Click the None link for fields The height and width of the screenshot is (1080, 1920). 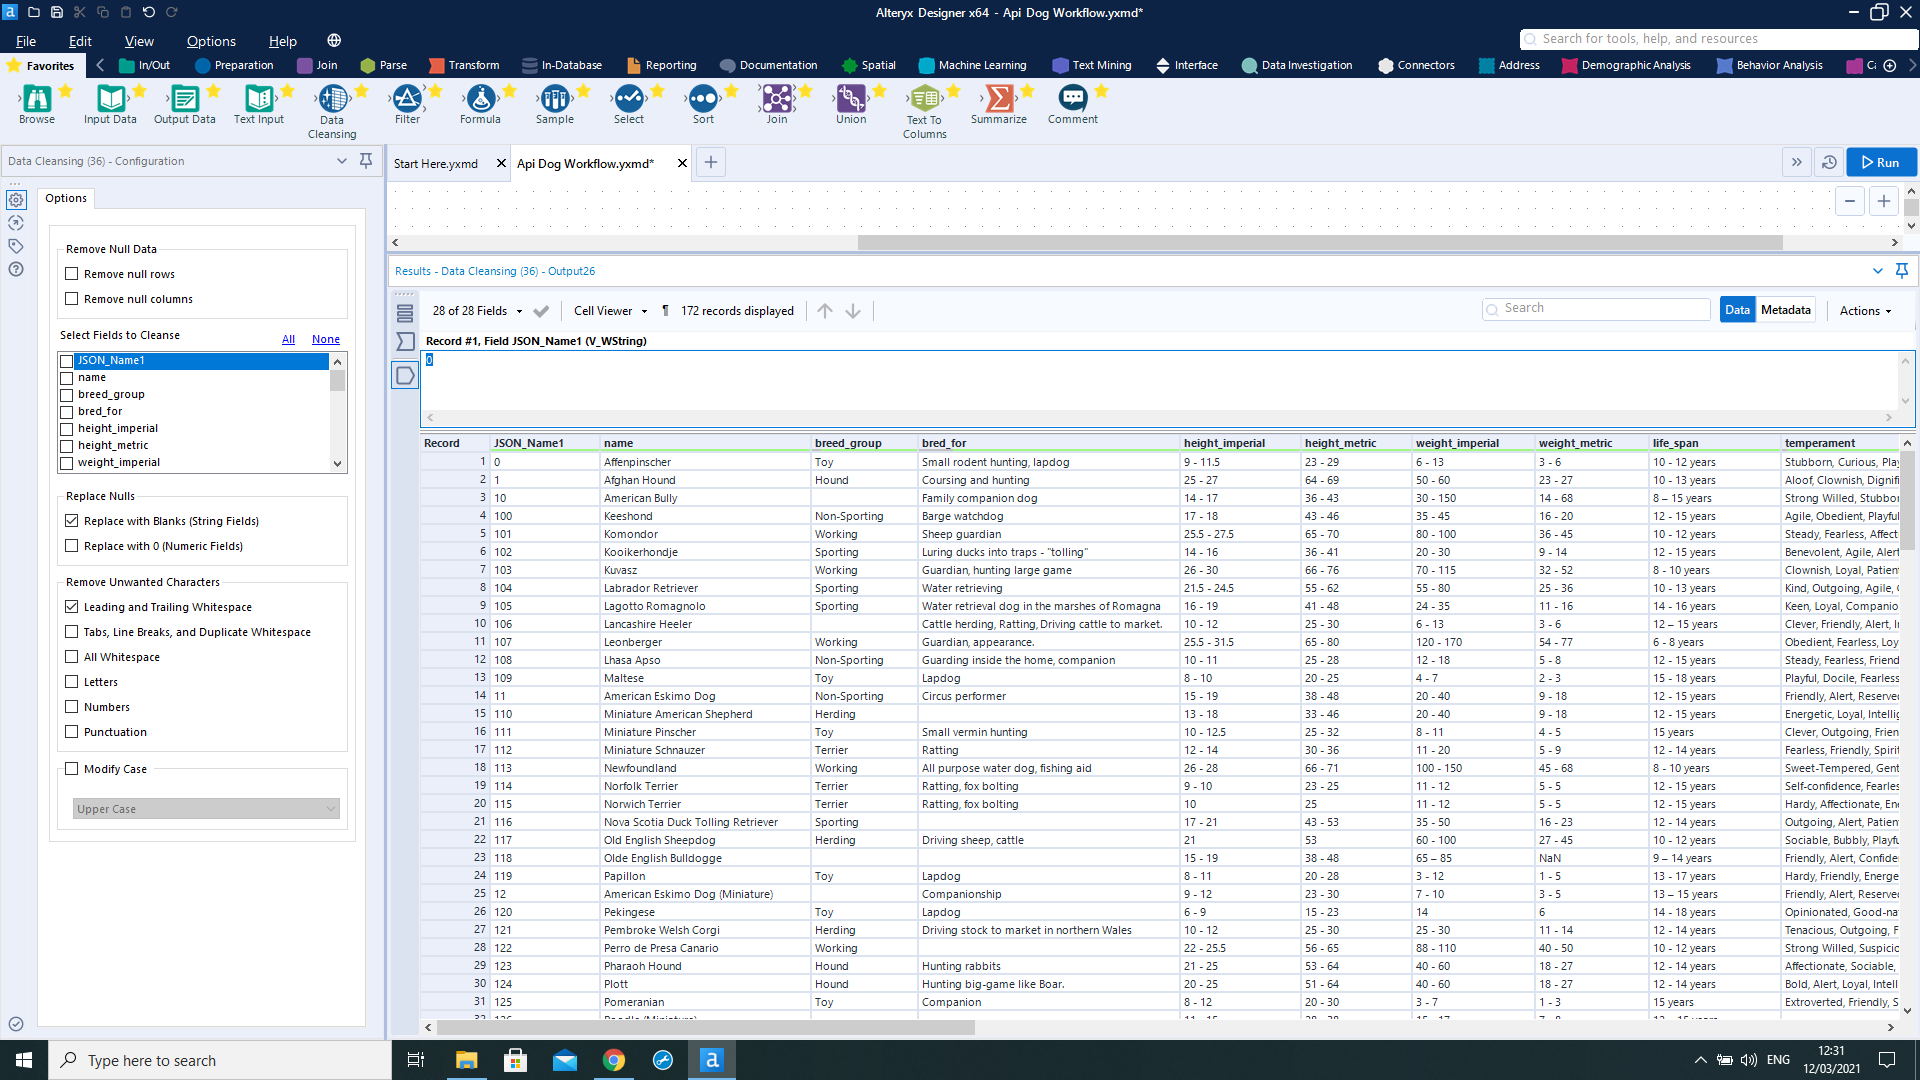[325, 339]
